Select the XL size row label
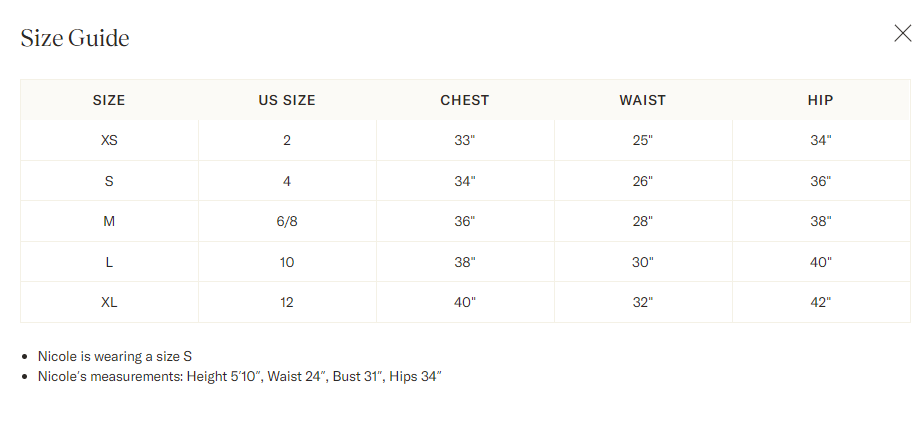 [x=109, y=302]
